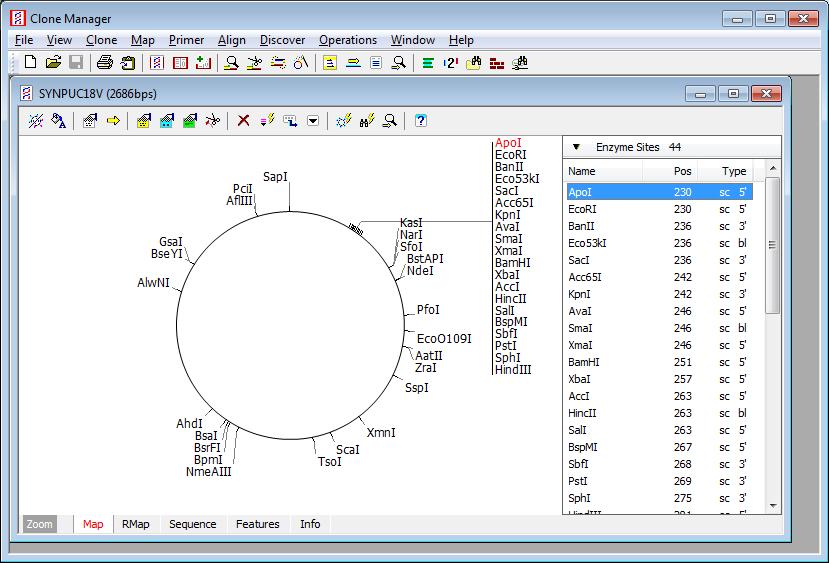This screenshot has height=563, width=829.
Task: Switch to the Features tab
Action: pyautogui.click(x=257, y=524)
